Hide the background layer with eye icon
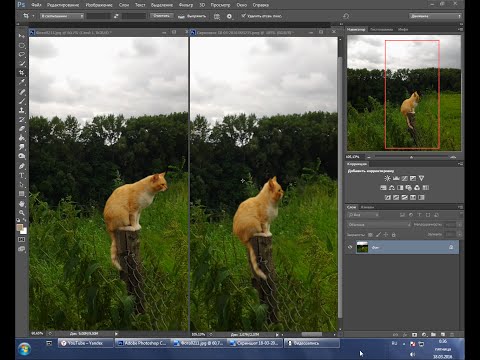Image resolution: width=480 pixels, height=360 pixels. (x=350, y=247)
